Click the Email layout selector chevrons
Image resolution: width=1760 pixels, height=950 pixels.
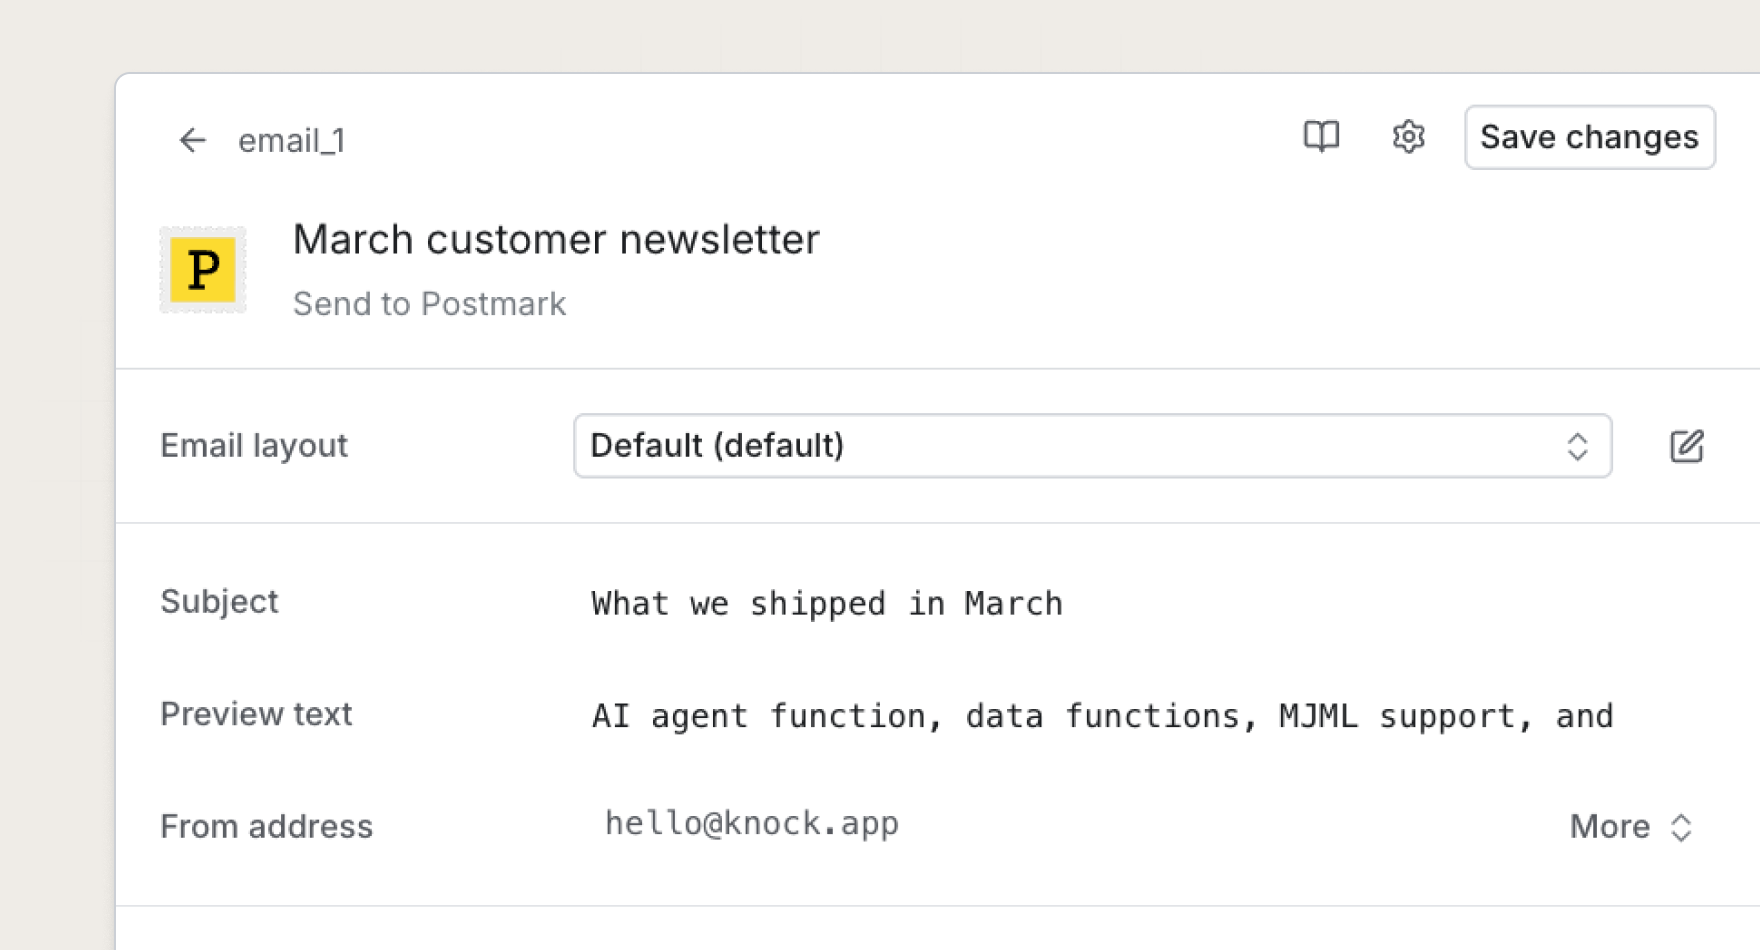1577,446
